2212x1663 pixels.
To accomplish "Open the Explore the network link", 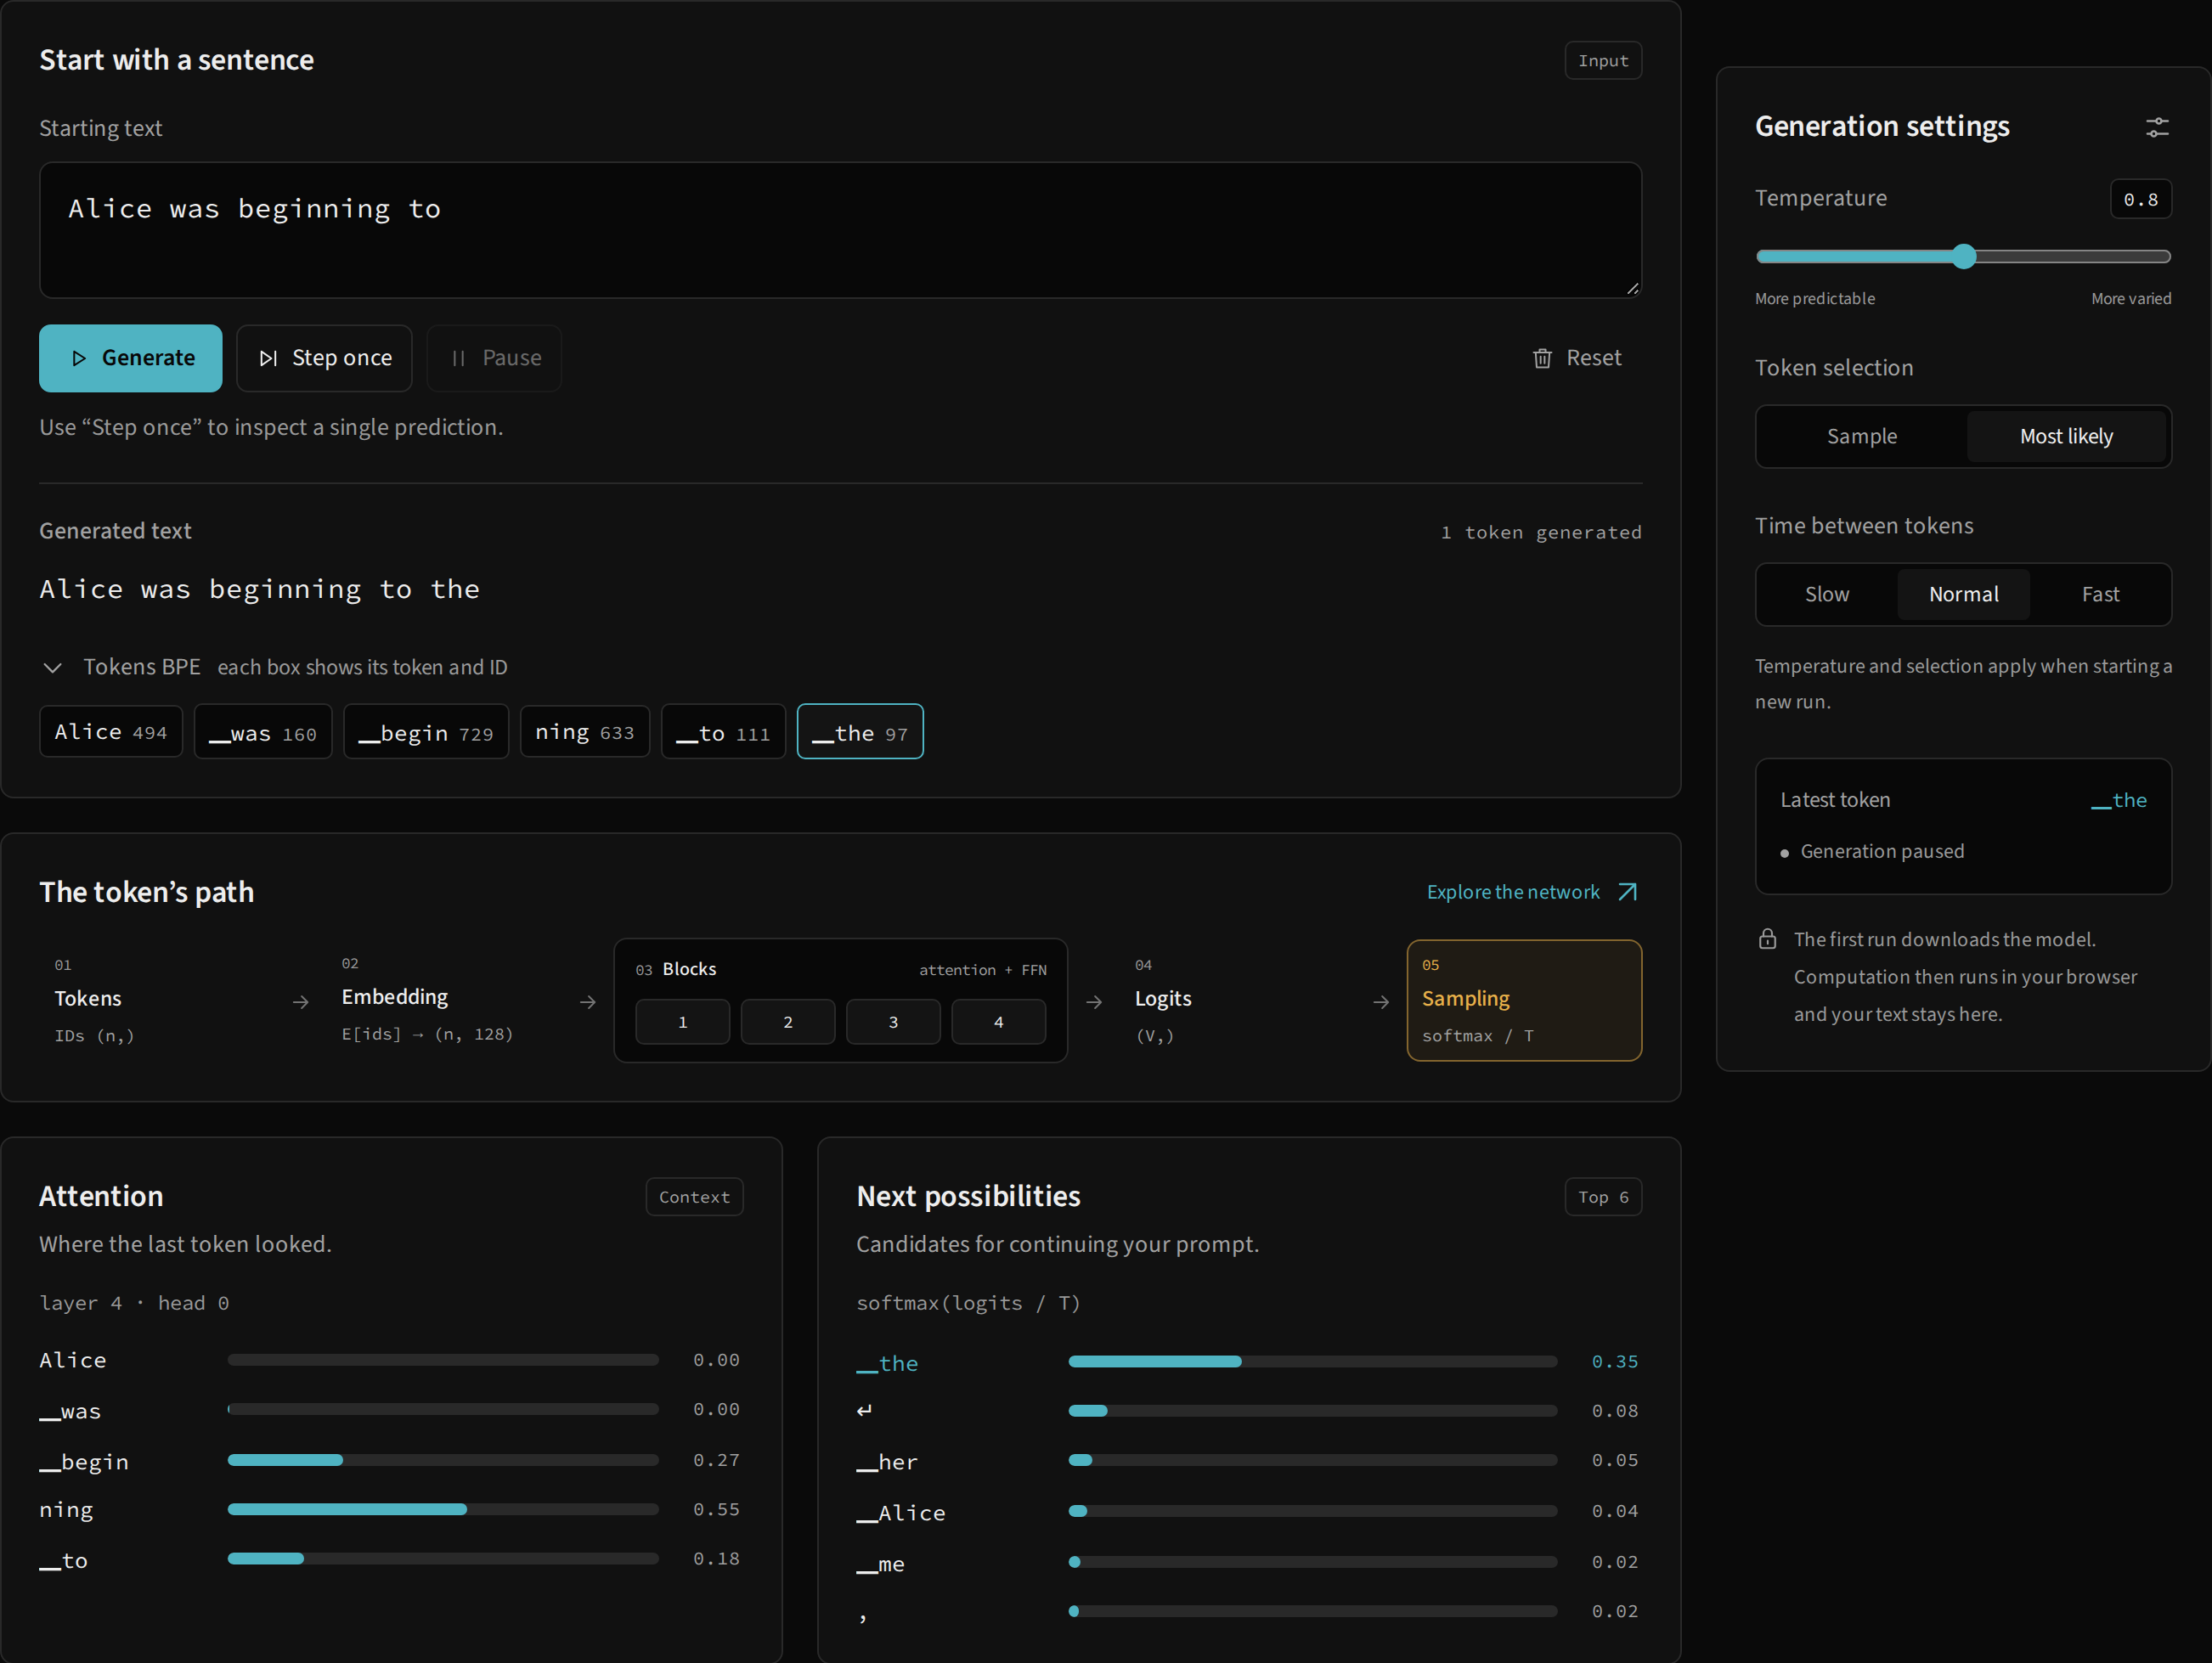I will pyautogui.click(x=1532, y=892).
